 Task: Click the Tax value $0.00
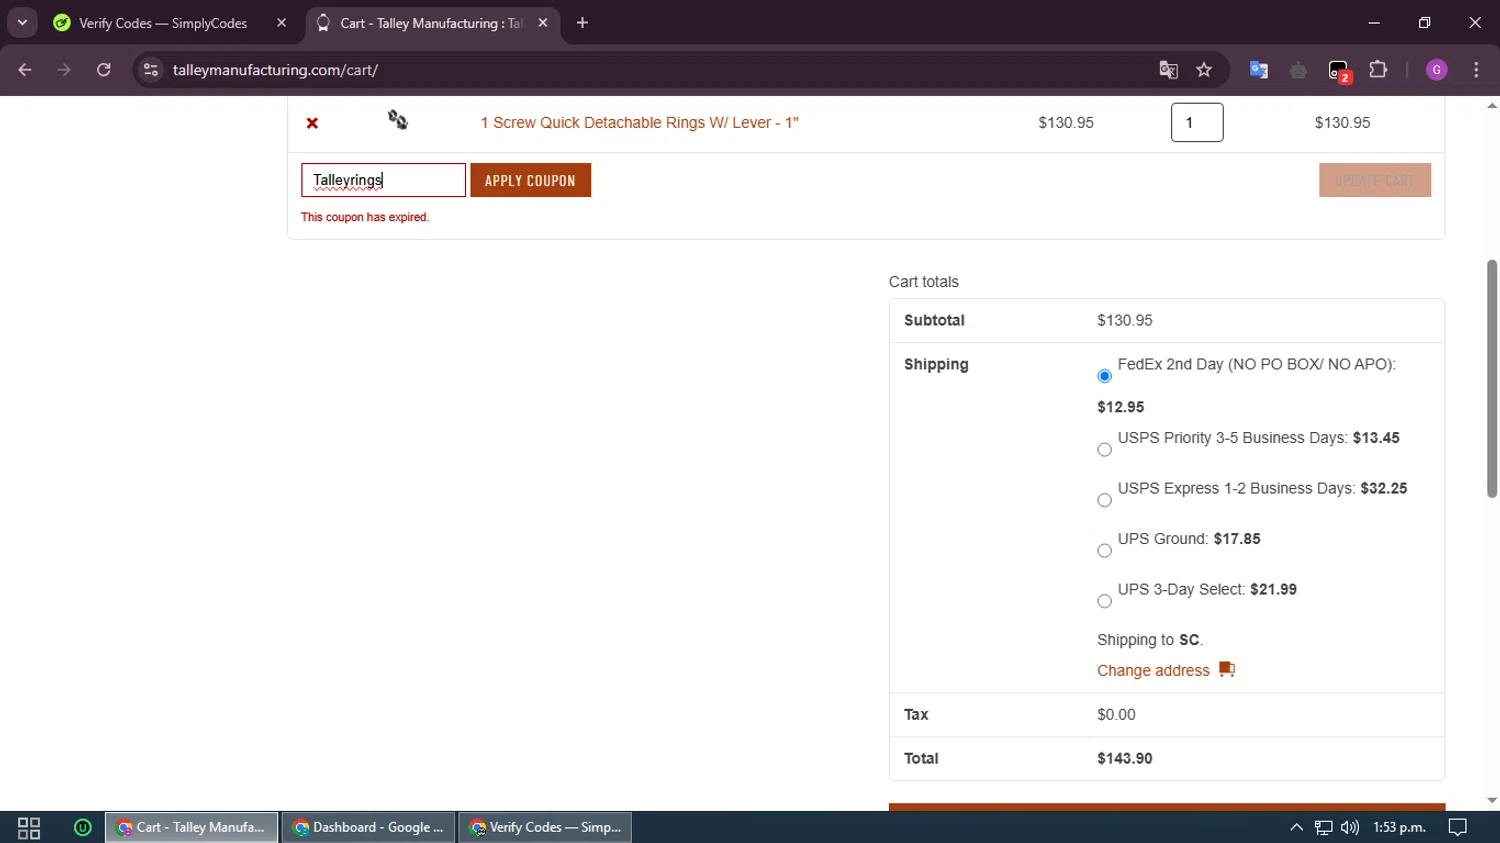[1116, 715]
